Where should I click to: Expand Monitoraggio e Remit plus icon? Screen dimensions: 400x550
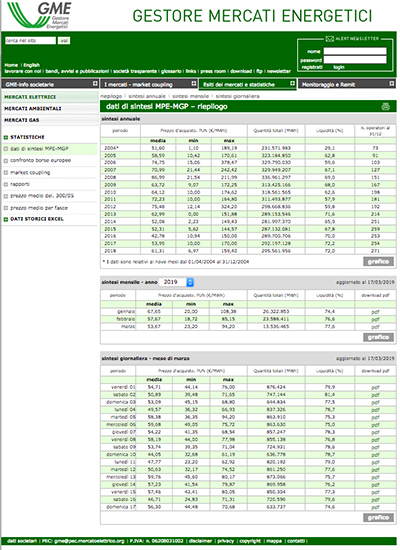pos(392,83)
